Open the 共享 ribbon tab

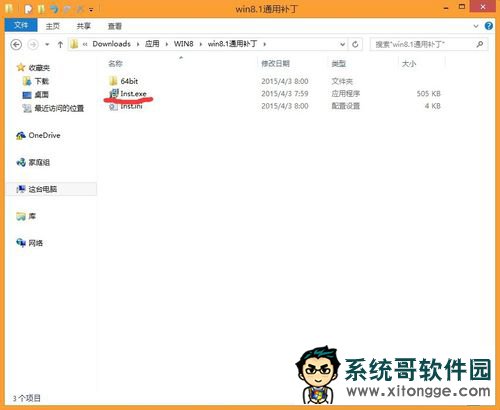click(x=83, y=26)
